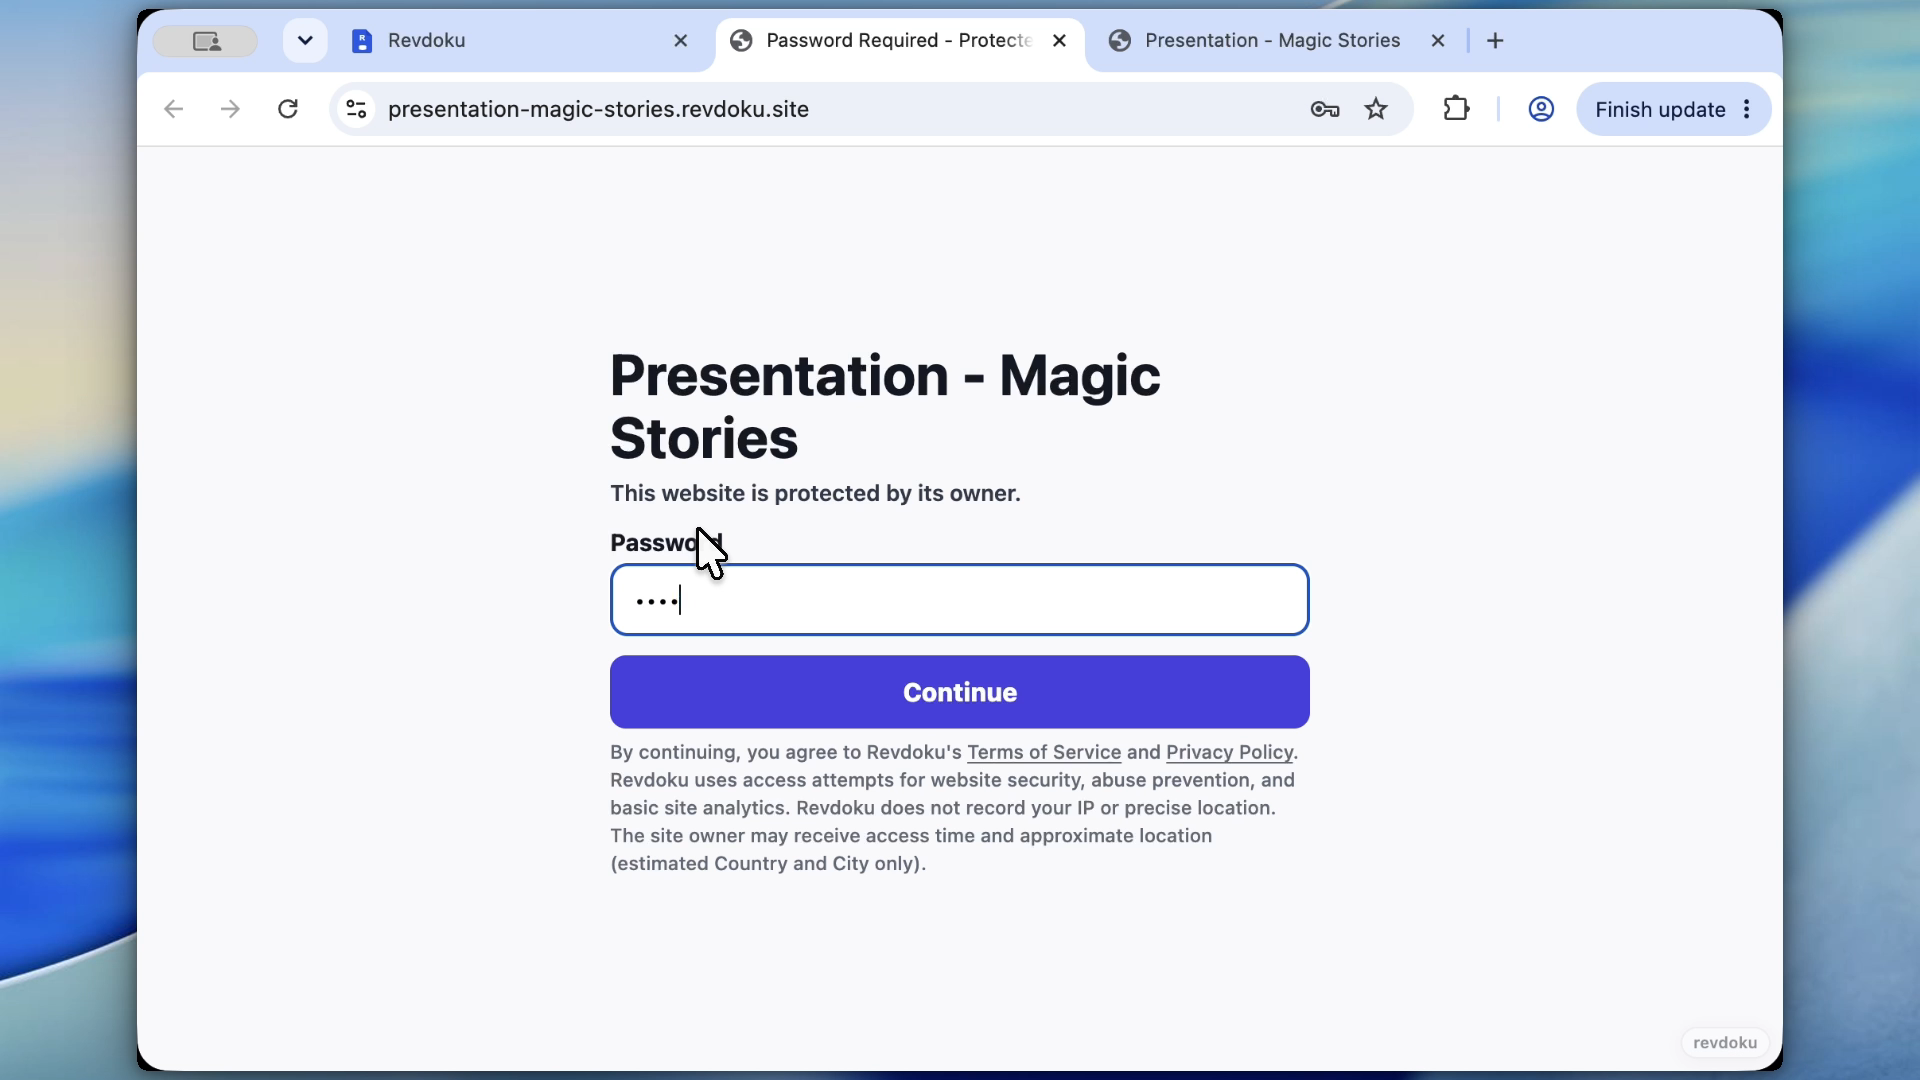The image size is (1920, 1080).
Task: Open Chrome three-dot menu
Action: (1747, 109)
